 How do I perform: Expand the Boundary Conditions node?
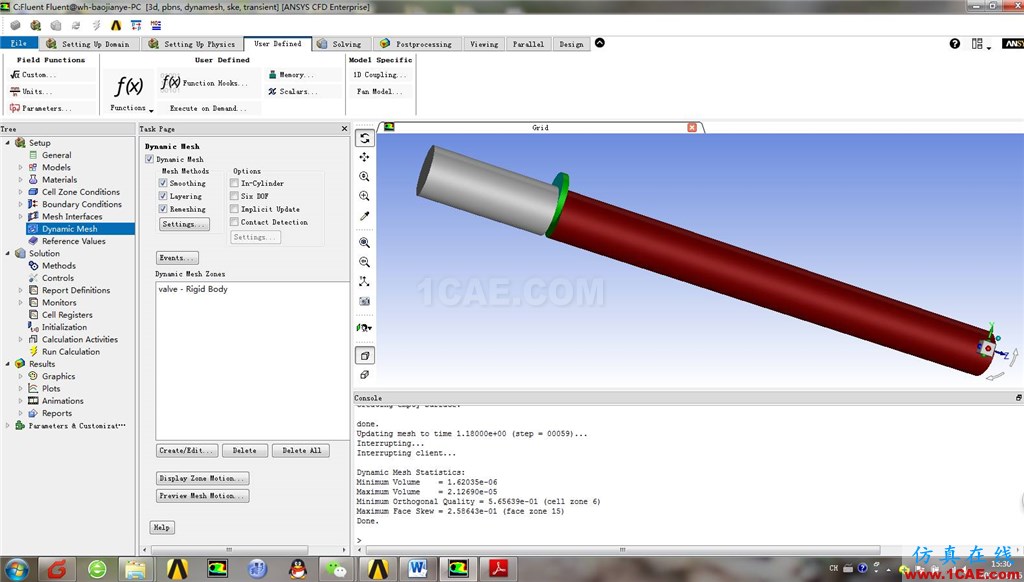click(20, 204)
